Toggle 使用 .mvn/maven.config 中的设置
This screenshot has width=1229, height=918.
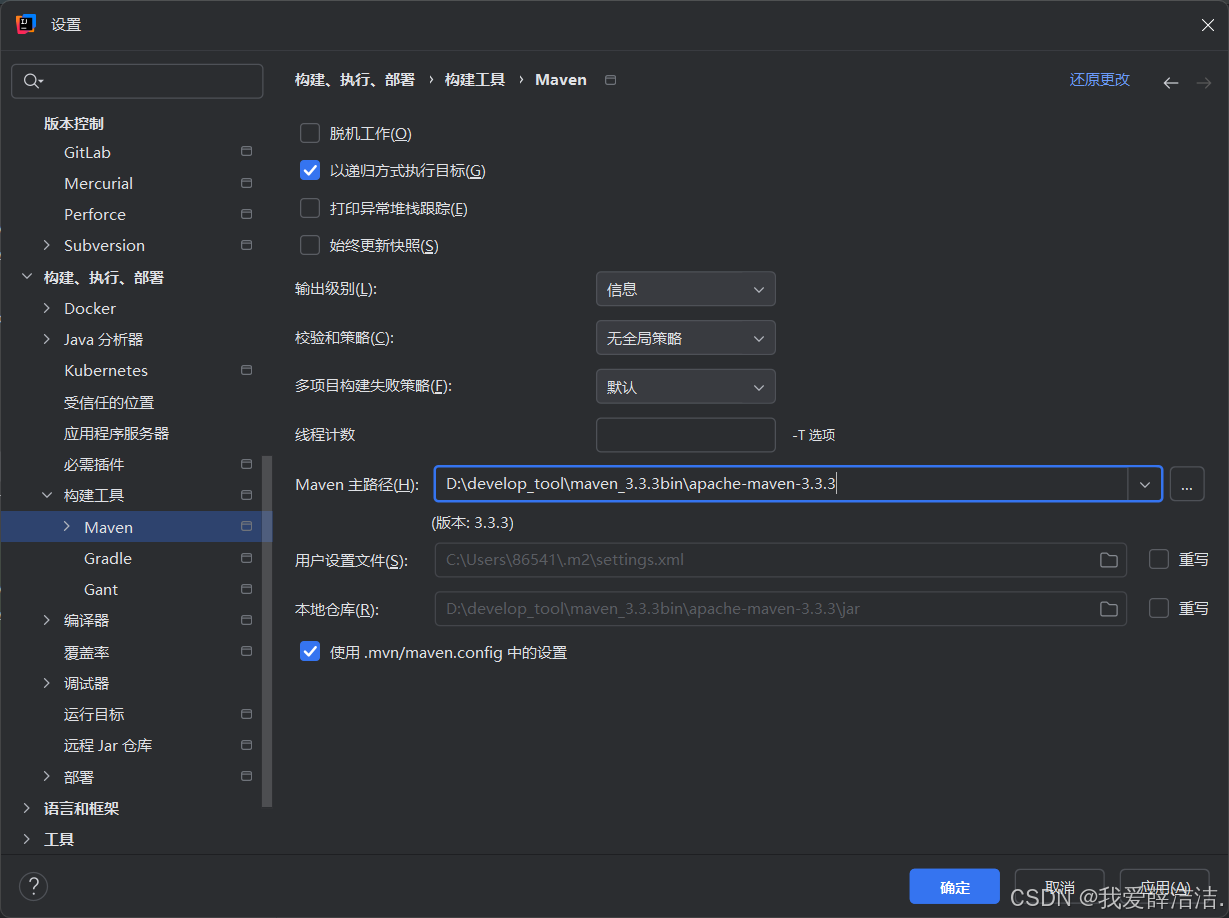[x=309, y=651]
